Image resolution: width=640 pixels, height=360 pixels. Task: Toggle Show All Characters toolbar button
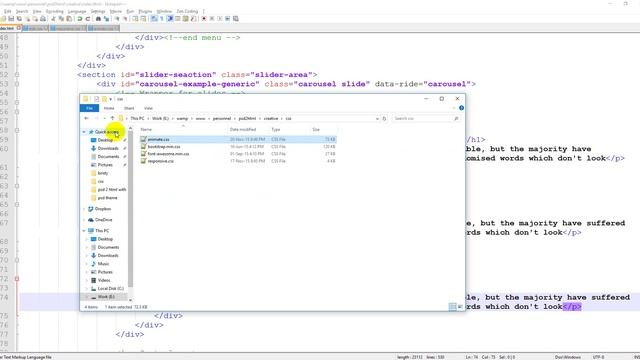[x=162, y=19]
